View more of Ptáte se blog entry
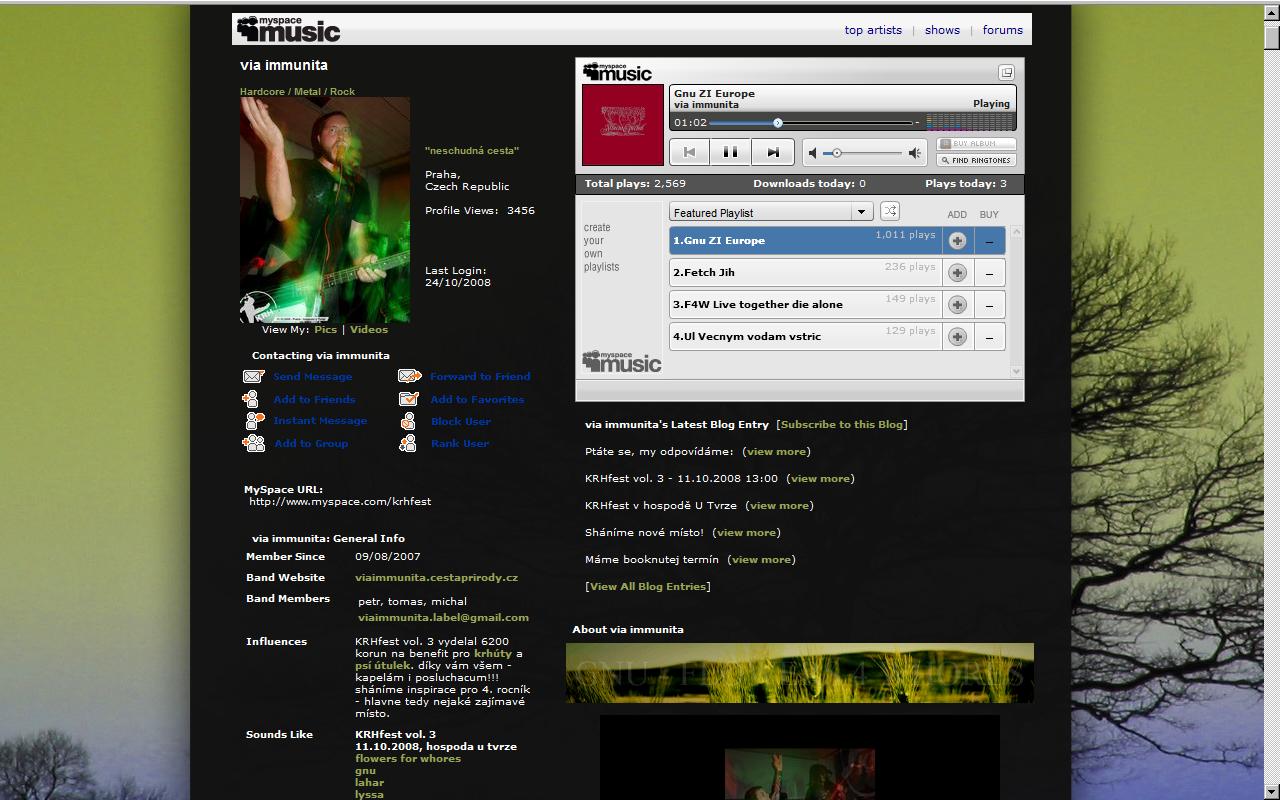Image resolution: width=1280 pixels, height=800 pixels. point(776,451)
